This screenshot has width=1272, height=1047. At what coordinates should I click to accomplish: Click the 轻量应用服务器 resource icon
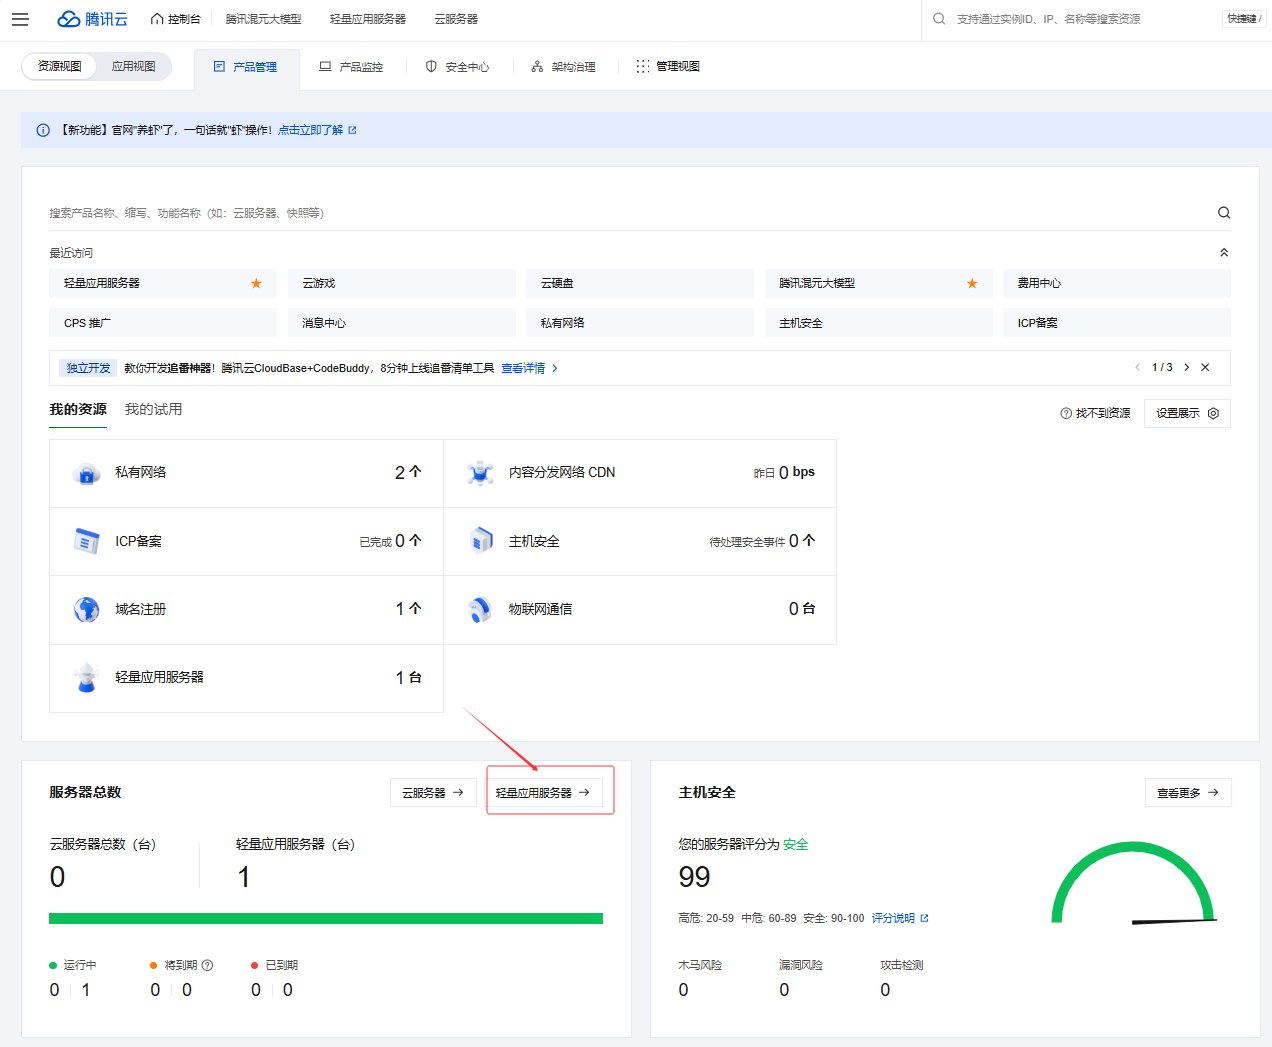[87, 677]
